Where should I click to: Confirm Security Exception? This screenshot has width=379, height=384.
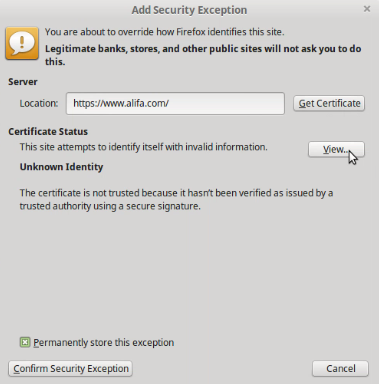pos(70,369)
